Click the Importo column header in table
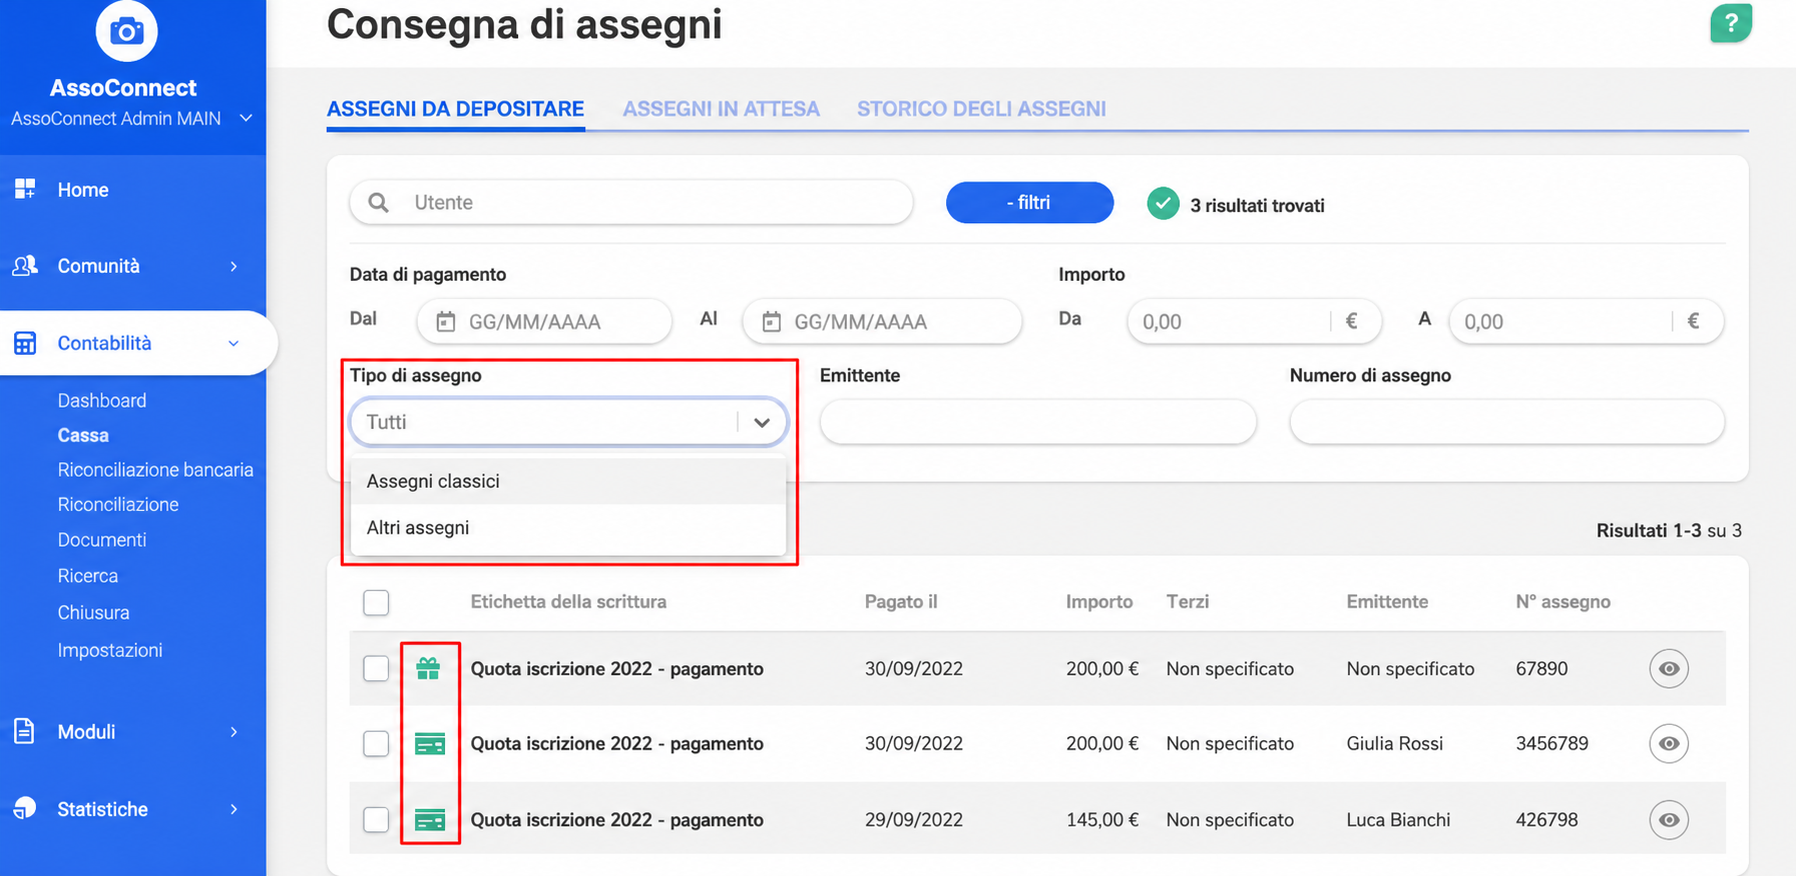The height and width of the screenshot is (876, 1796). (x=1099, y=601)
